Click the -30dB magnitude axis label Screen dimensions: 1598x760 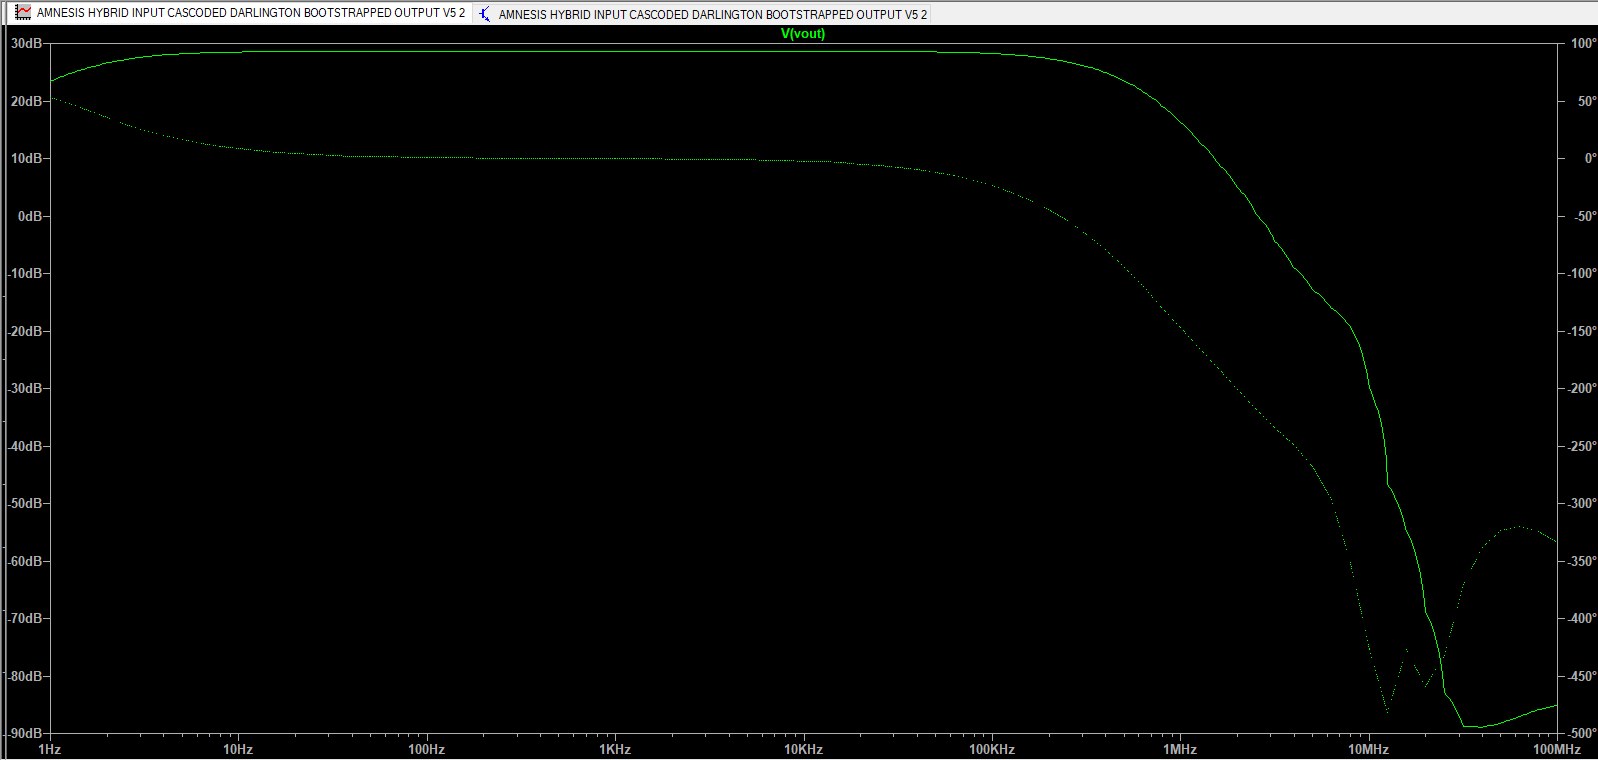coord(25,389)
